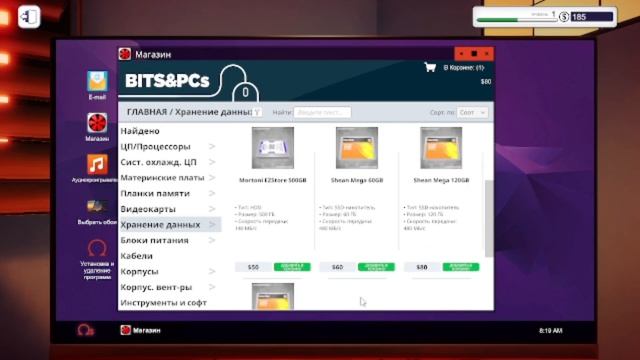The width and height of the screenshot is (640, 360).
Task: Expand the Планки памяти arrow
Action: click(x=212, y=193)
